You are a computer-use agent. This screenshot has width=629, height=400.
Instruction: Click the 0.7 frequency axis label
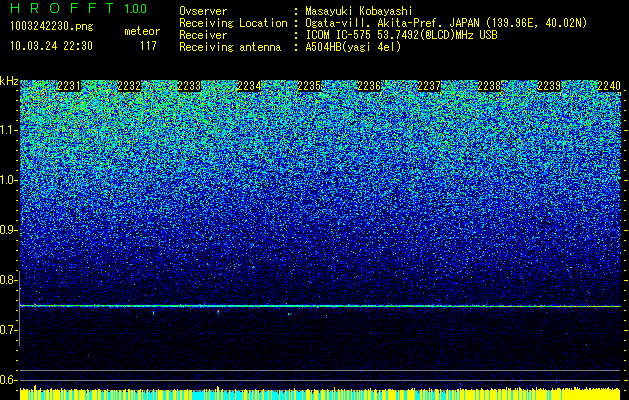click(x=9, y=330)
